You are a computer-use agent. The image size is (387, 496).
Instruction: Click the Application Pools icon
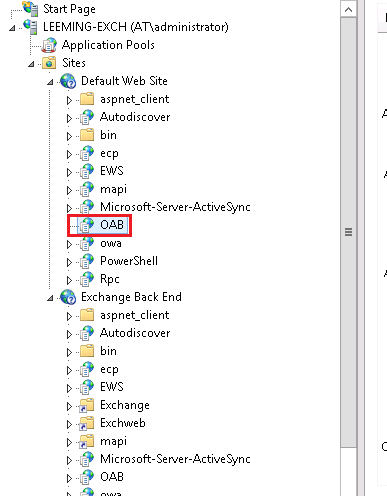click(49, 45)
